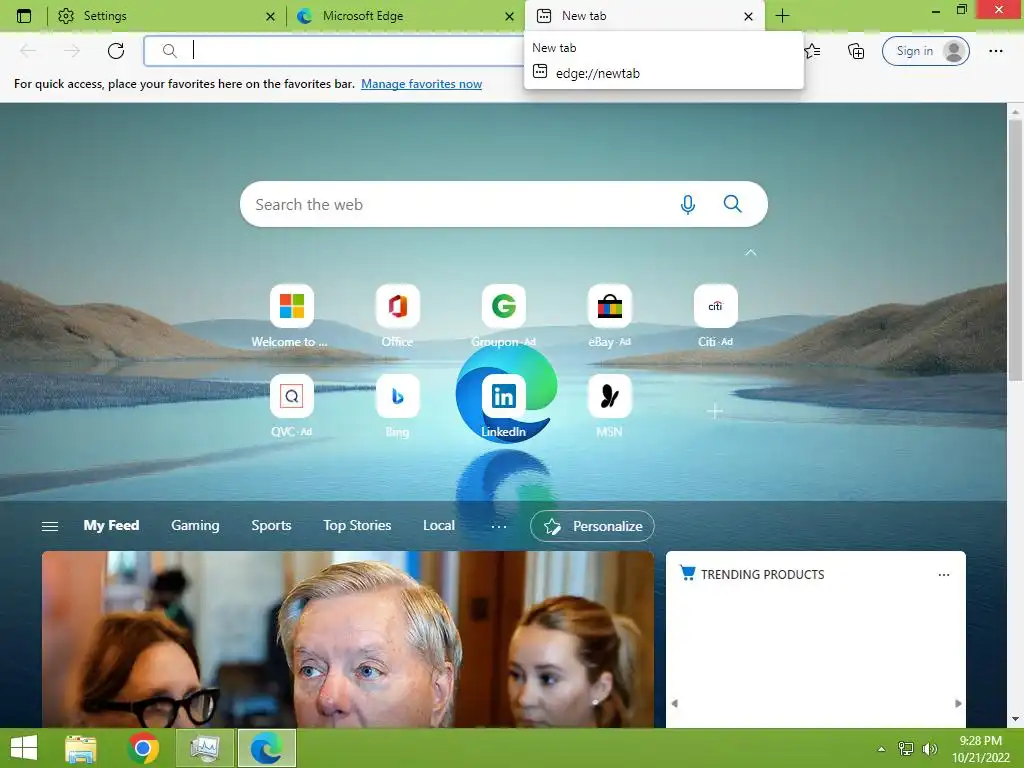Open the Welcome to quick link tile
Screen dimensions: 1024x768
click(291, 316)
